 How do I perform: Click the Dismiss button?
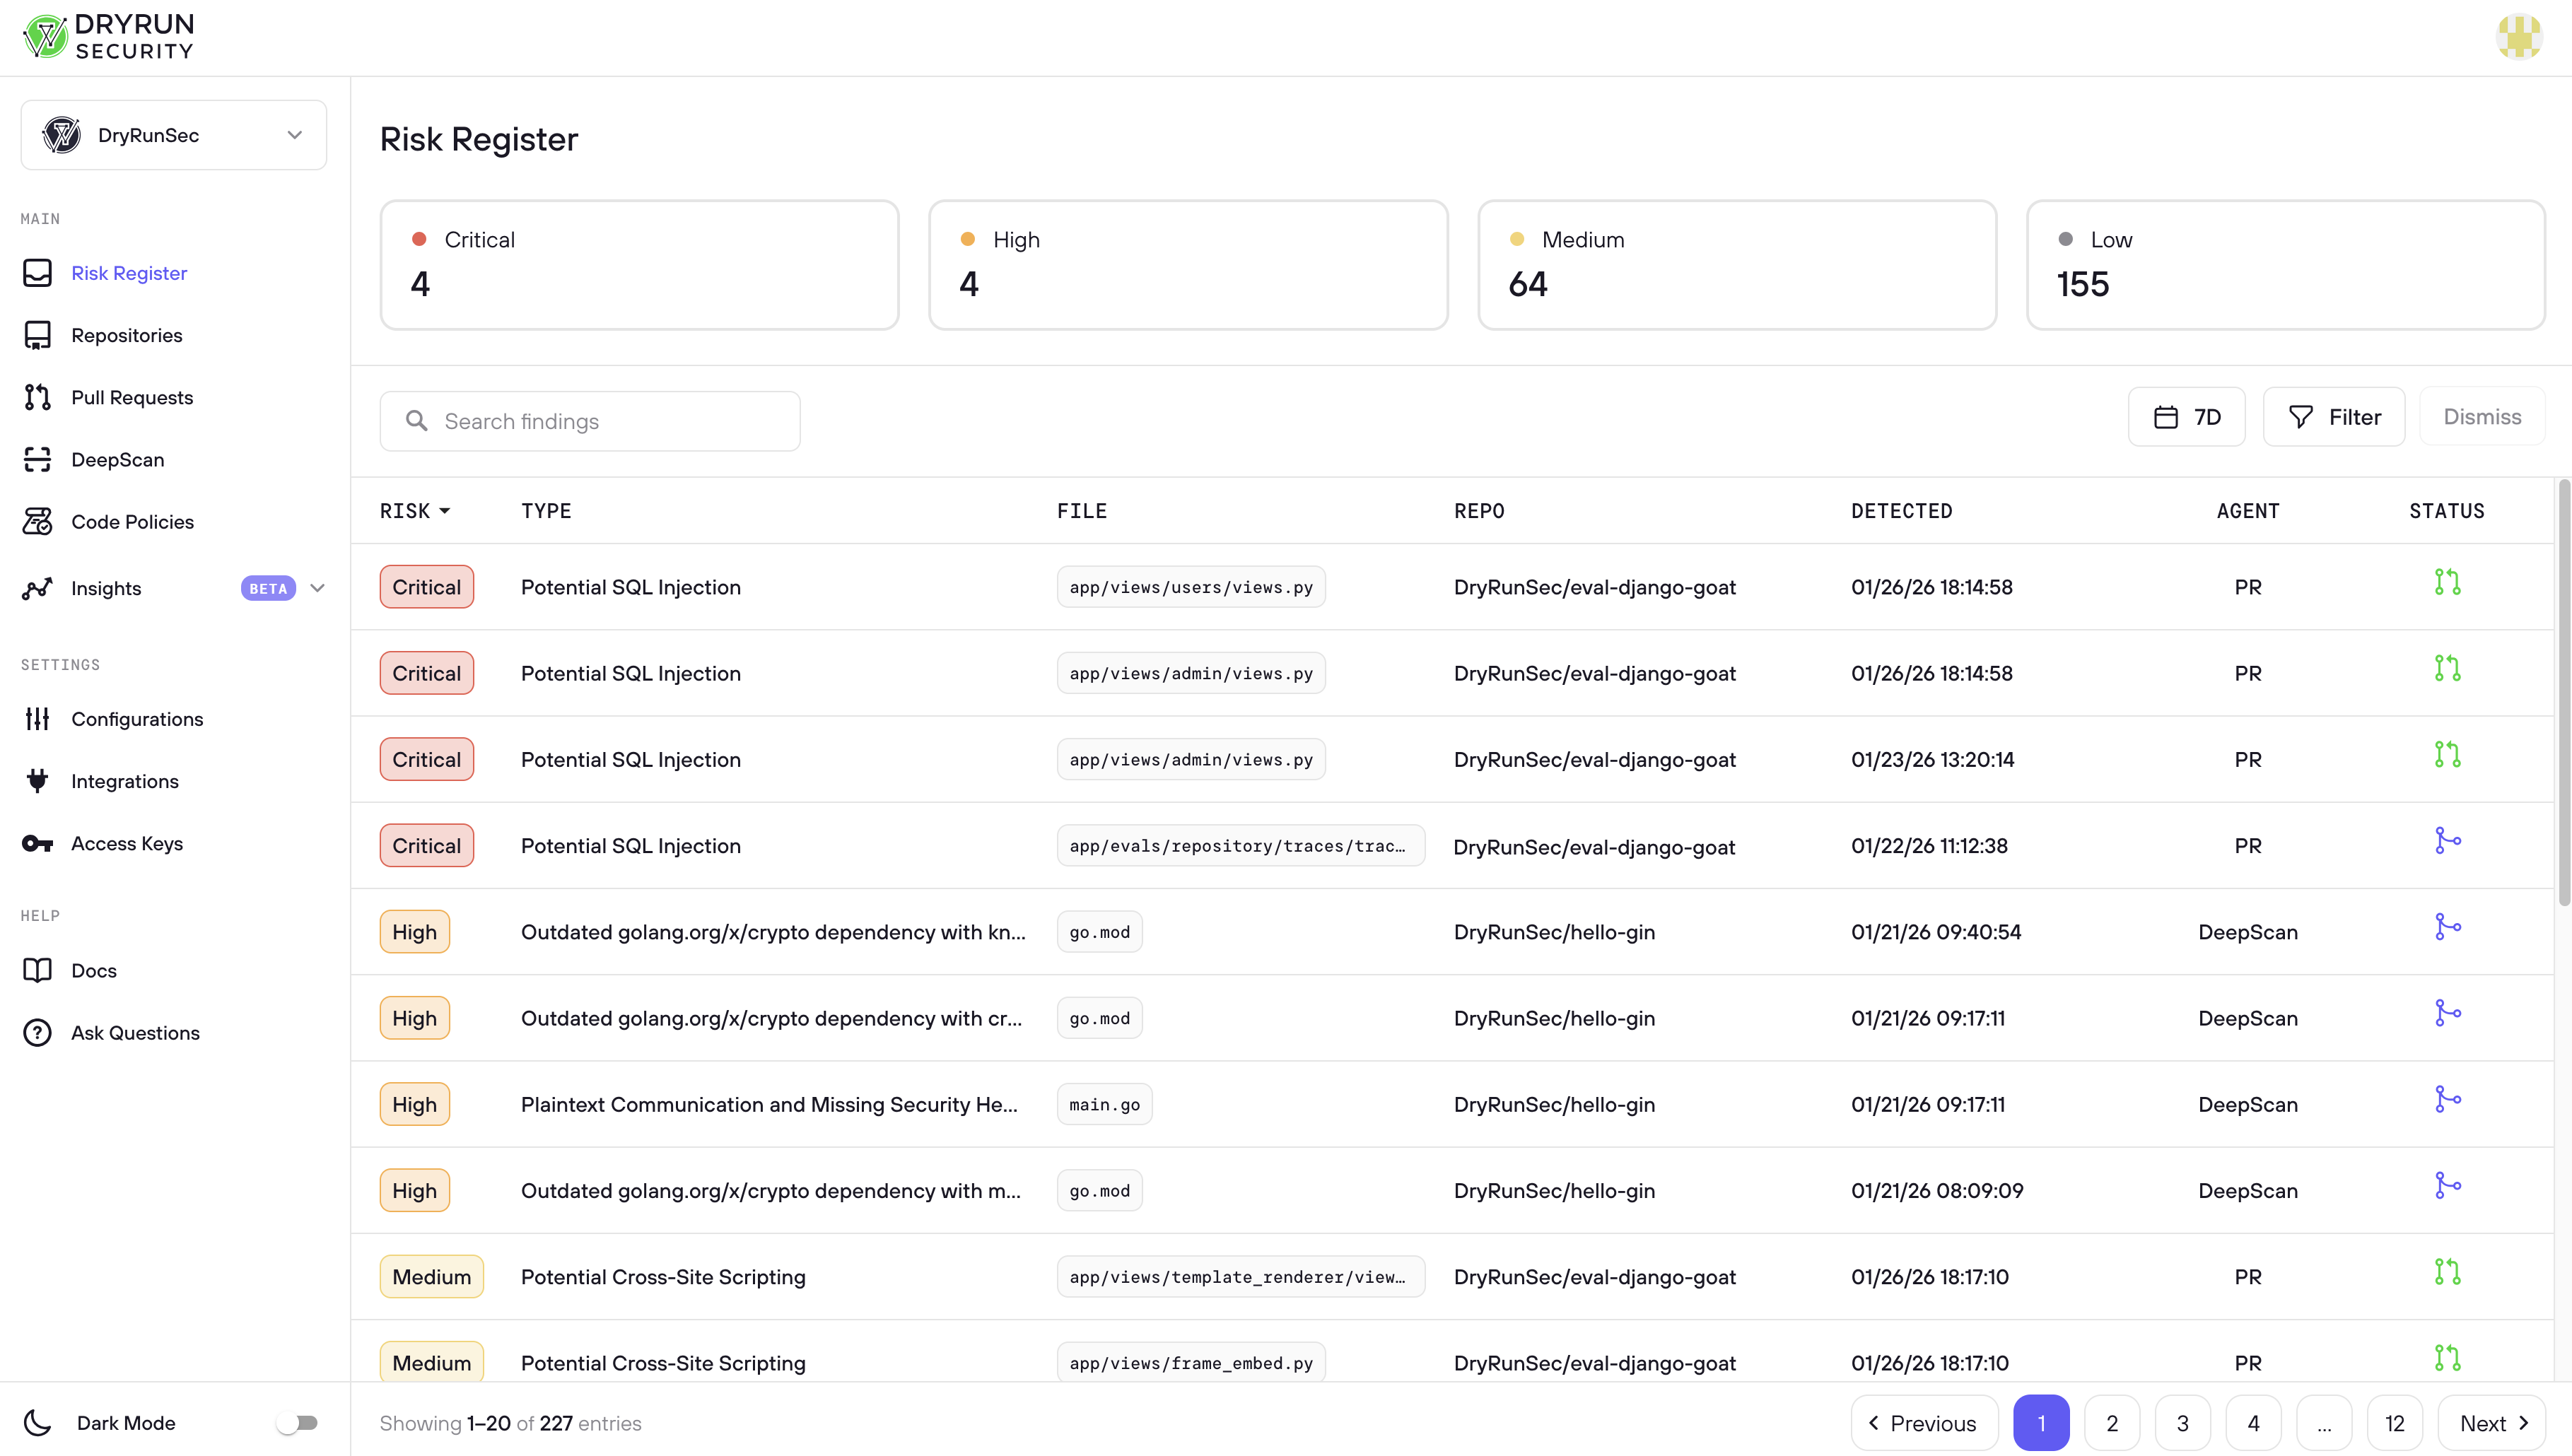point(2481,416)
